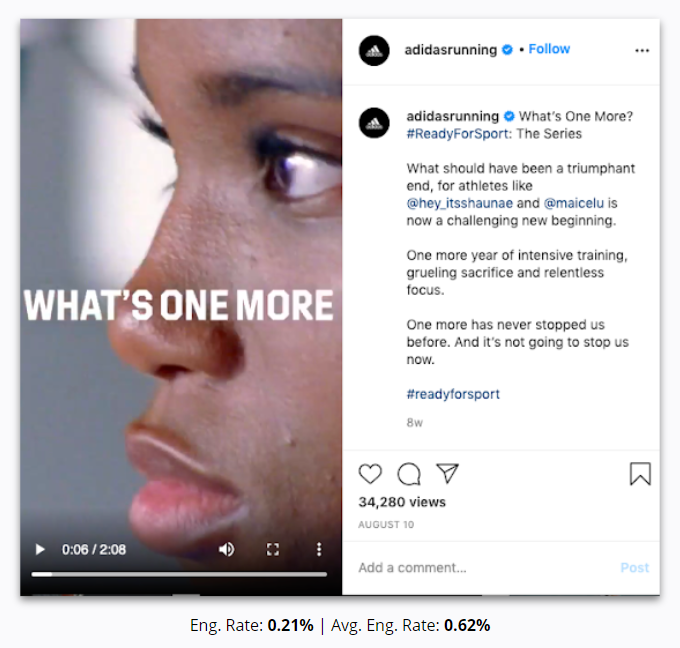The height and width of the screenshot is (648, 680).
Task: Toggle fullscreen mode on the video
Action: [273, 550]
